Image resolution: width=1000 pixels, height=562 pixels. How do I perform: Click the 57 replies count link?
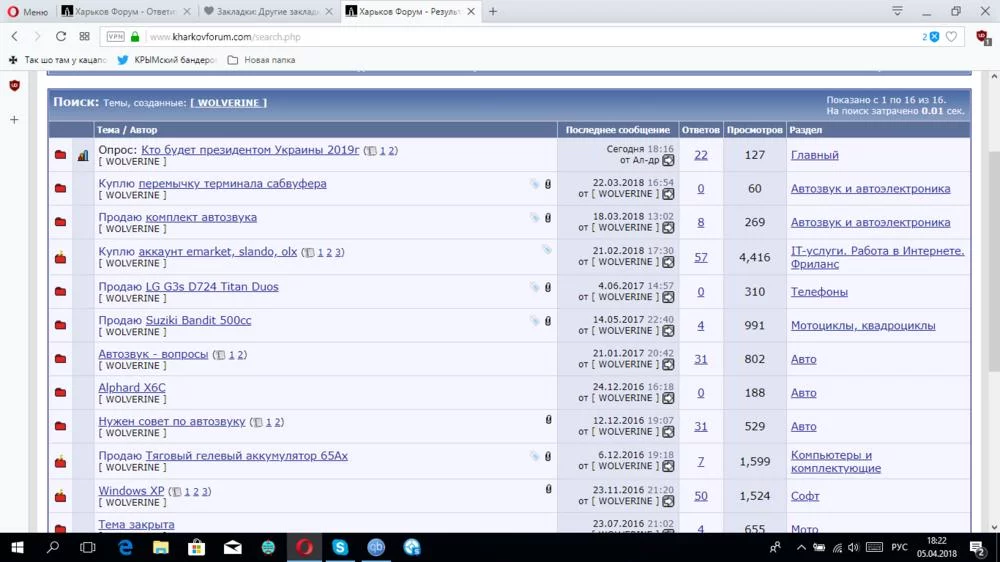pyautogui.click(x=700, y=257)
